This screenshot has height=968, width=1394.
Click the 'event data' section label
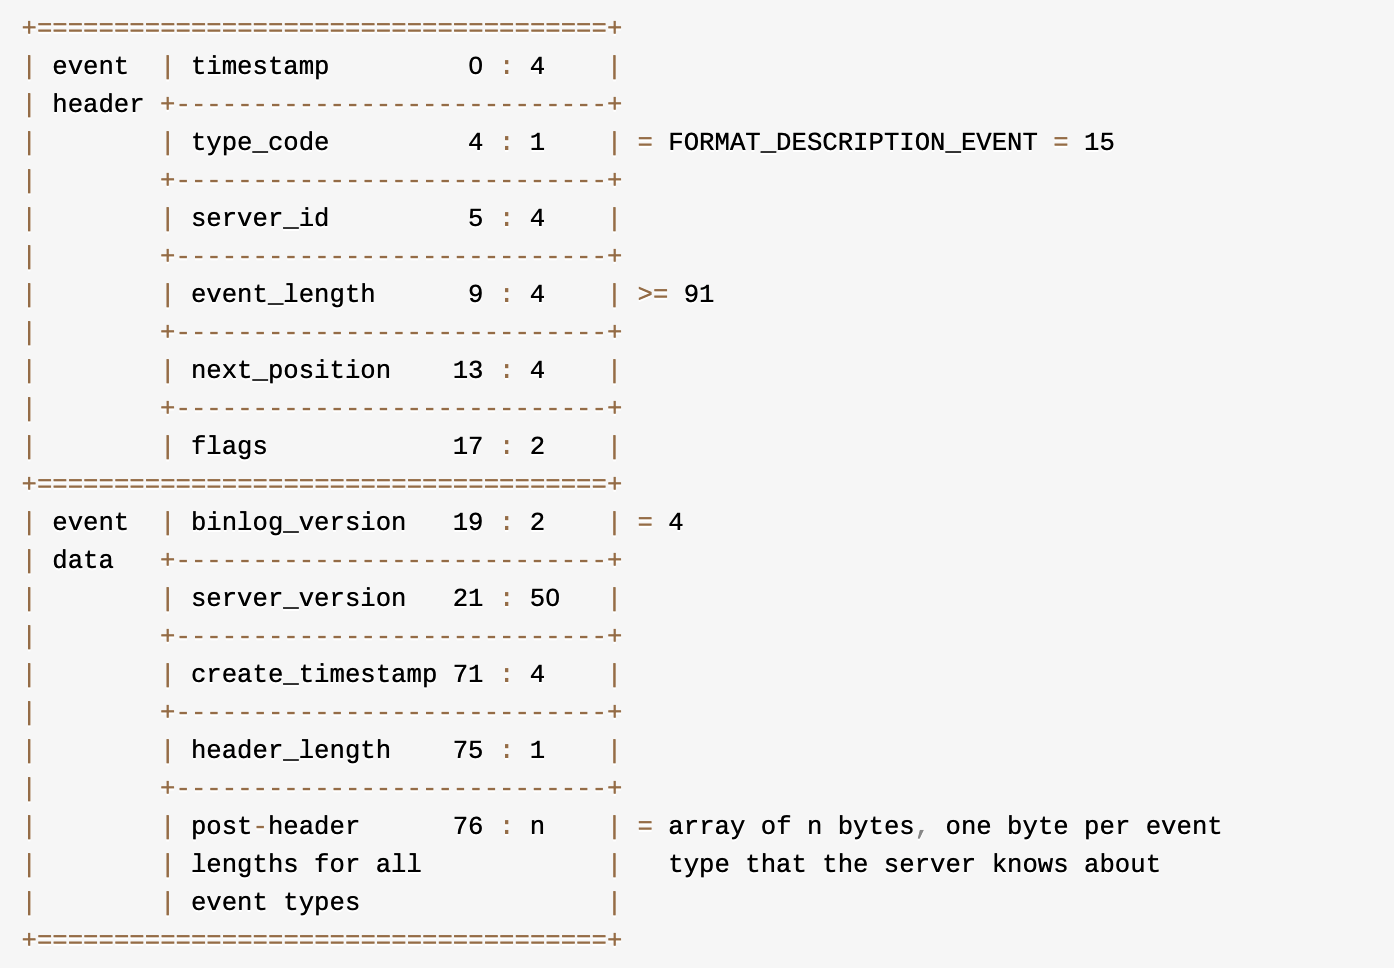pyautogui.click(x=88, y=541)
